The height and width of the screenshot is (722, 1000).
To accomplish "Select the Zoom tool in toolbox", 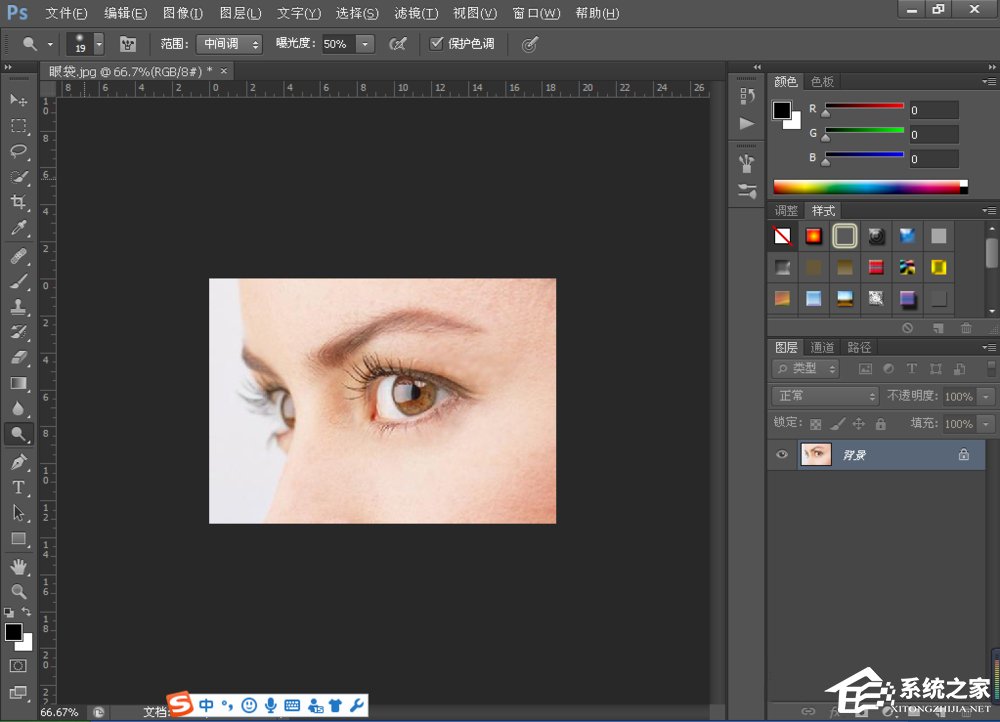I will [x=19, y=592].
